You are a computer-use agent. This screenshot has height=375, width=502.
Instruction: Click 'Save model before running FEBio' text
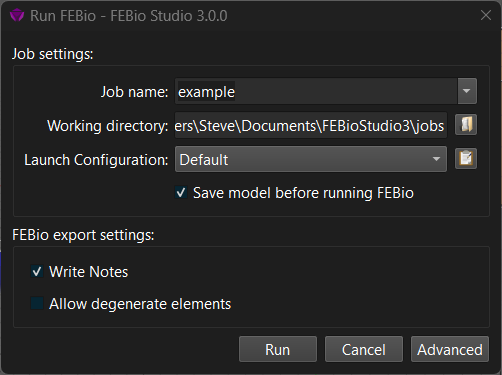(303, 193)
